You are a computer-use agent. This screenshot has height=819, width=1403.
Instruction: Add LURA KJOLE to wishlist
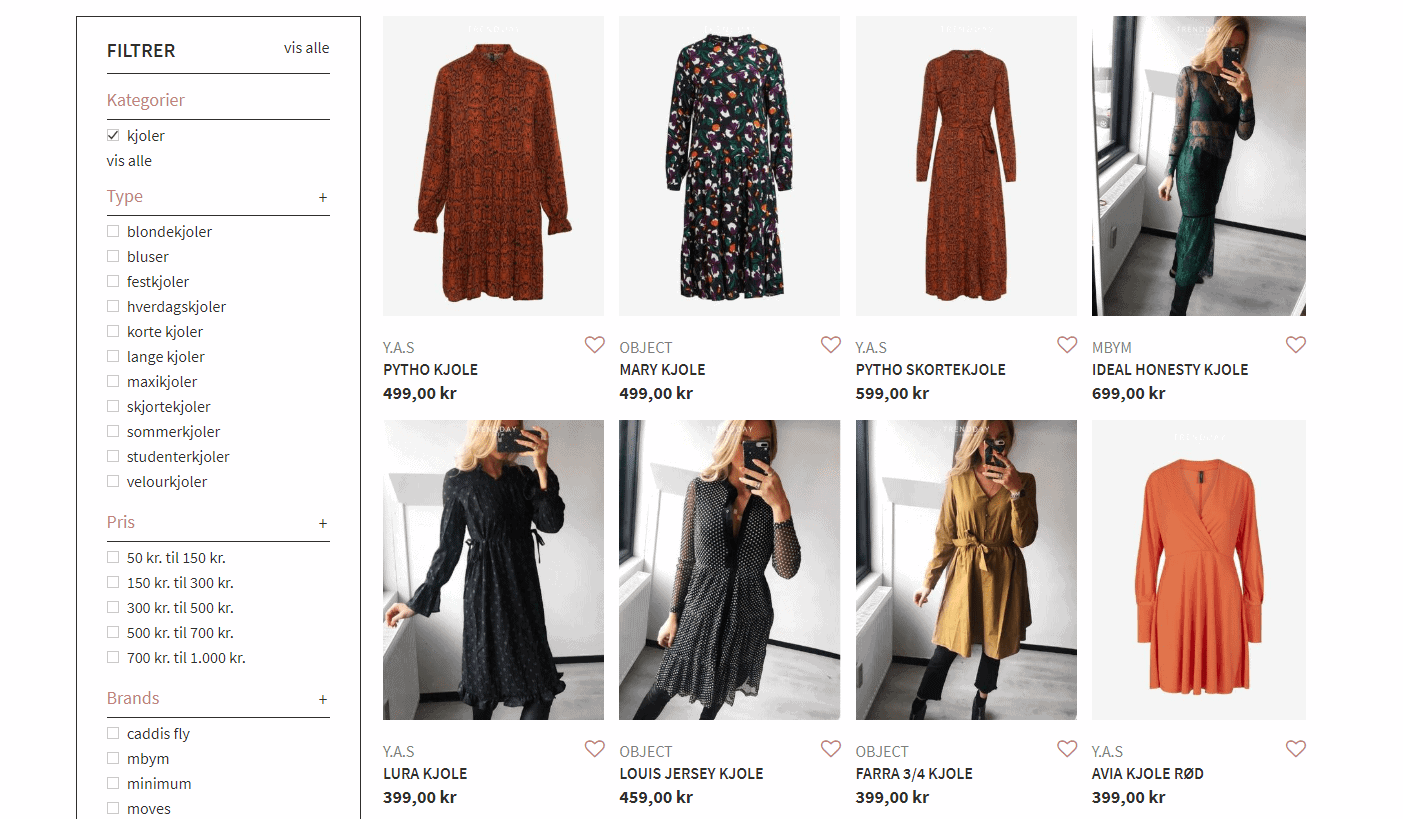[x=595, y=748]
